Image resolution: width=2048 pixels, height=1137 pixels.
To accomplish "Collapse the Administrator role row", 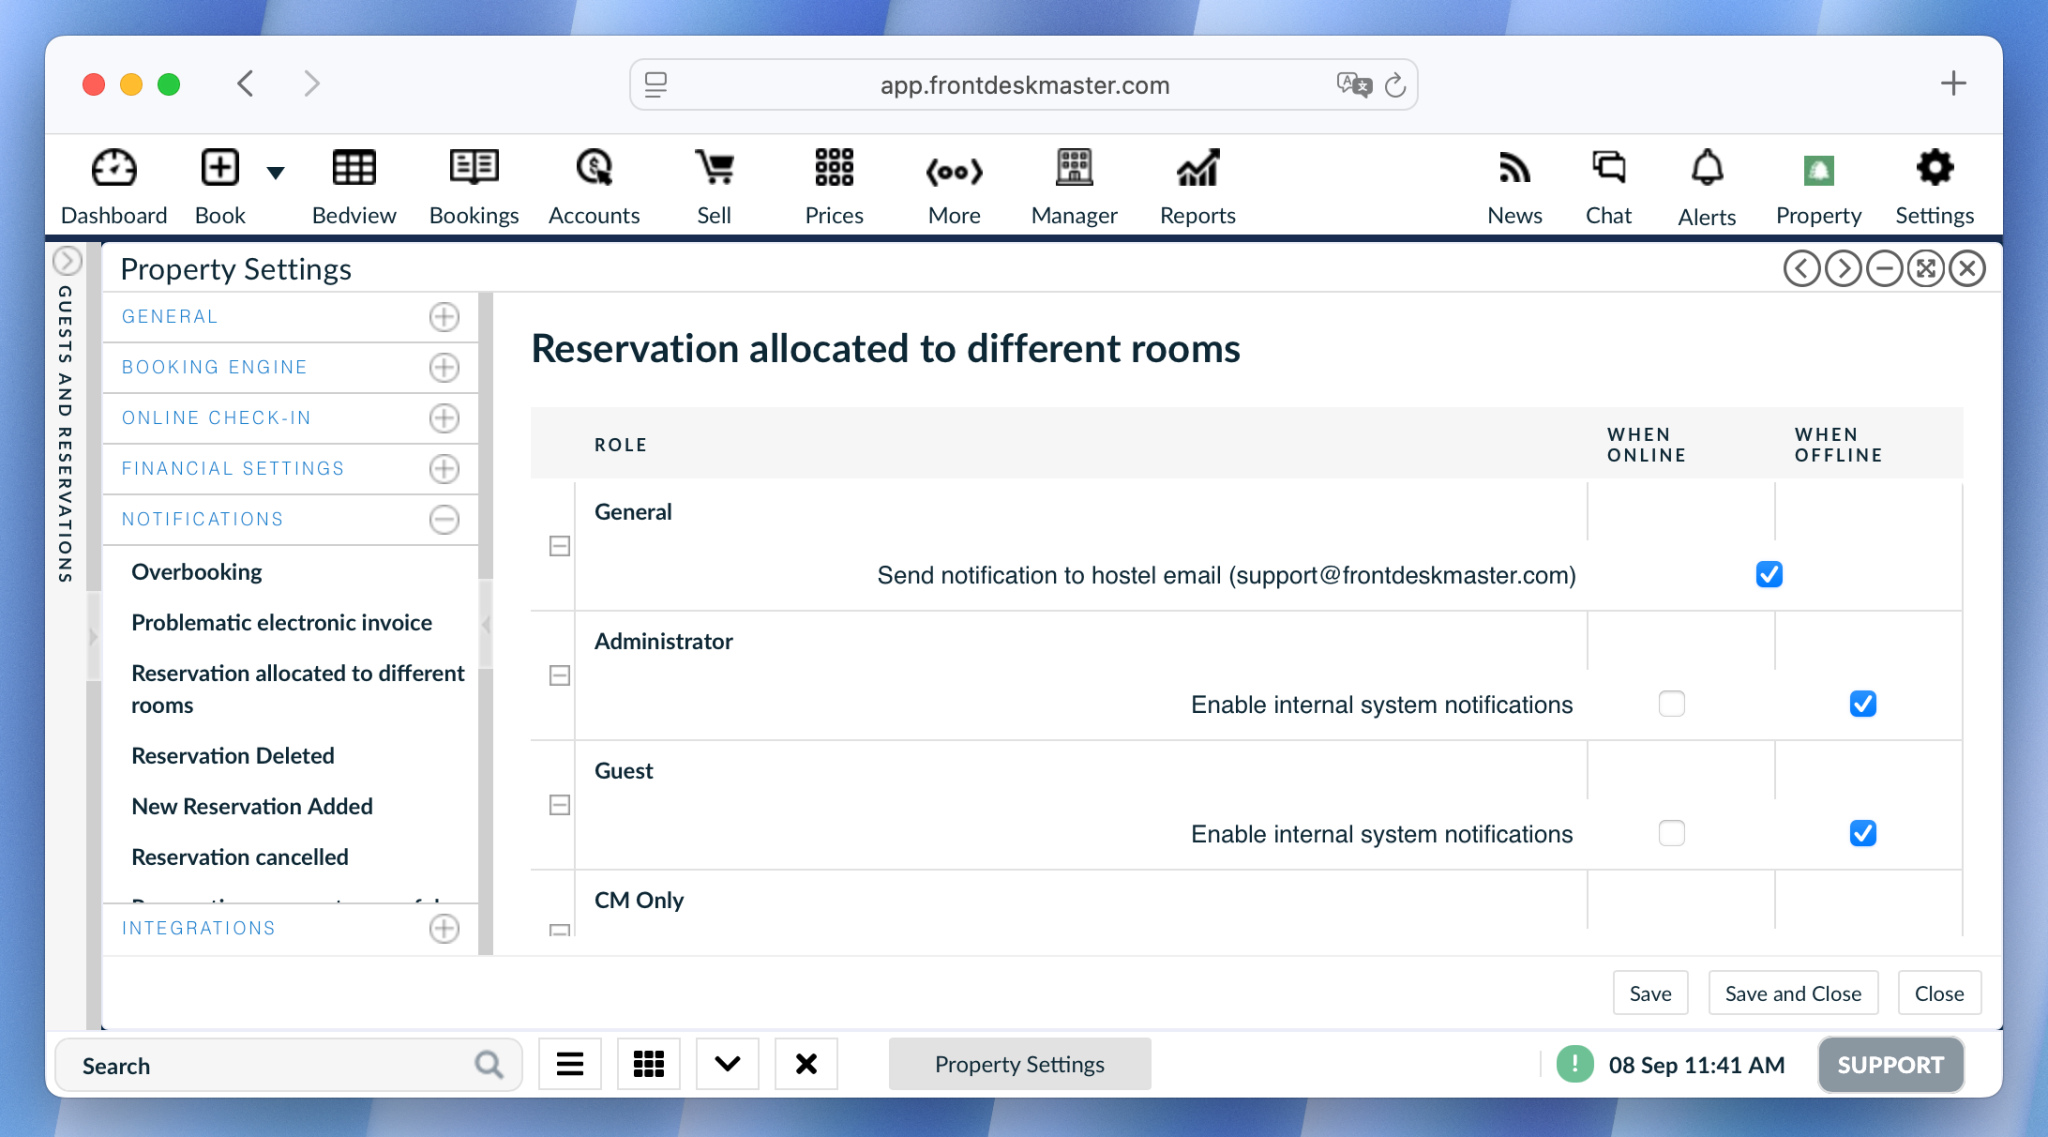I will (x=559, y=675).
